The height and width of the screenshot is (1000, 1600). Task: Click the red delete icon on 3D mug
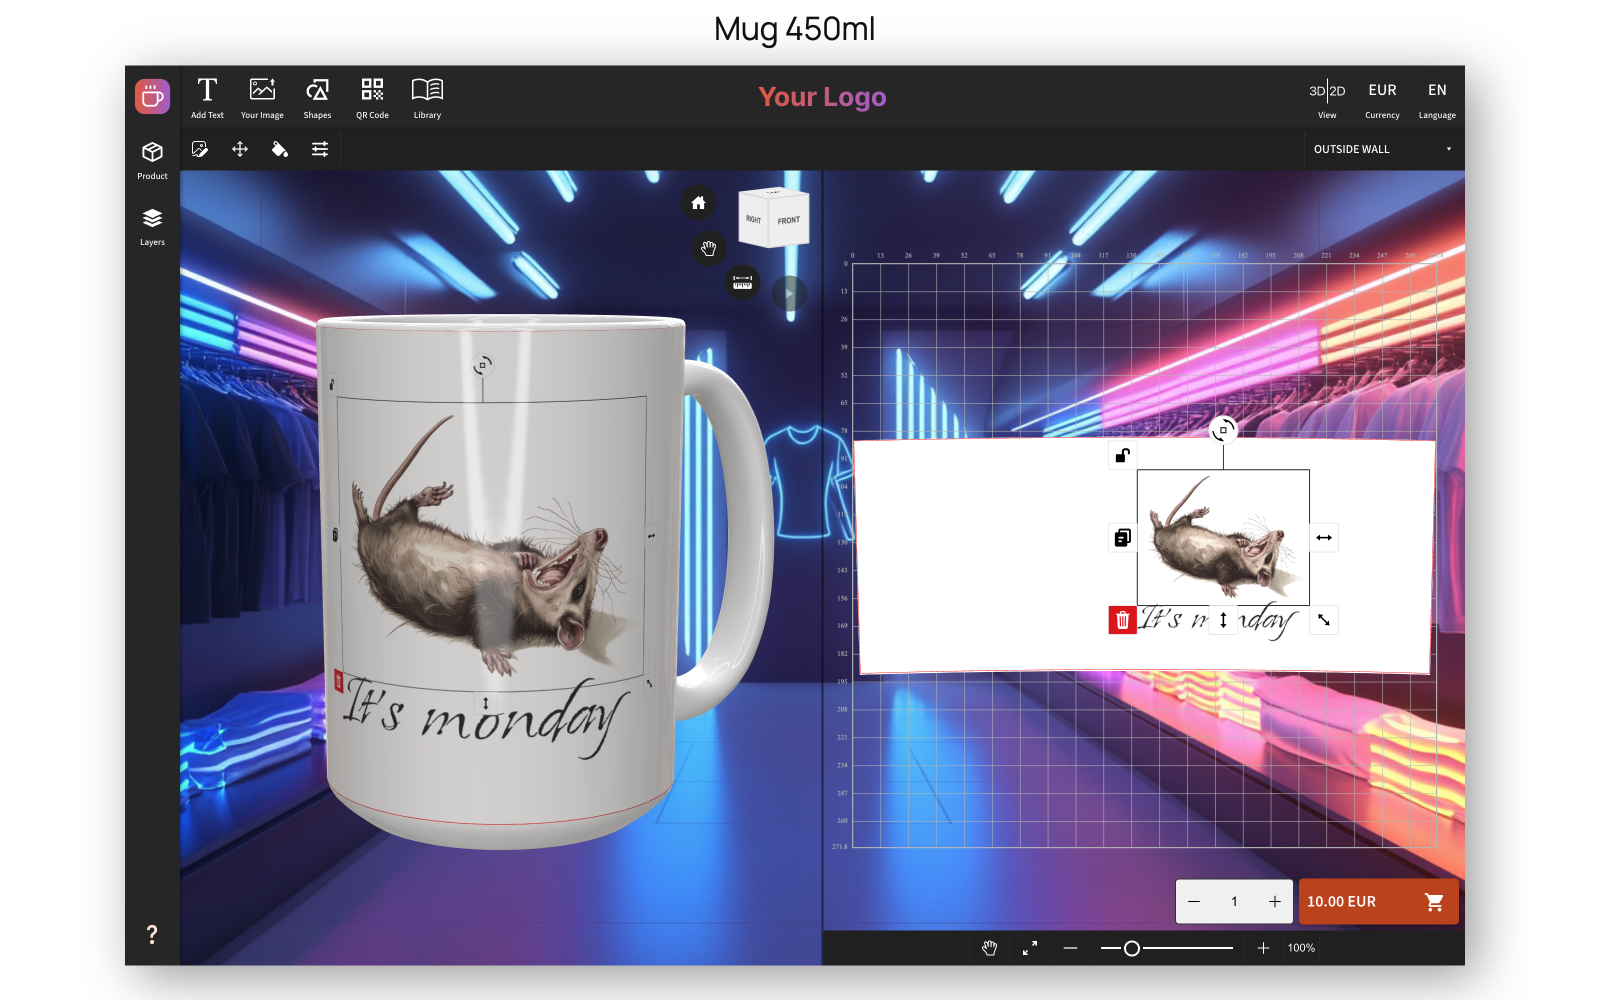coord(338,682)
